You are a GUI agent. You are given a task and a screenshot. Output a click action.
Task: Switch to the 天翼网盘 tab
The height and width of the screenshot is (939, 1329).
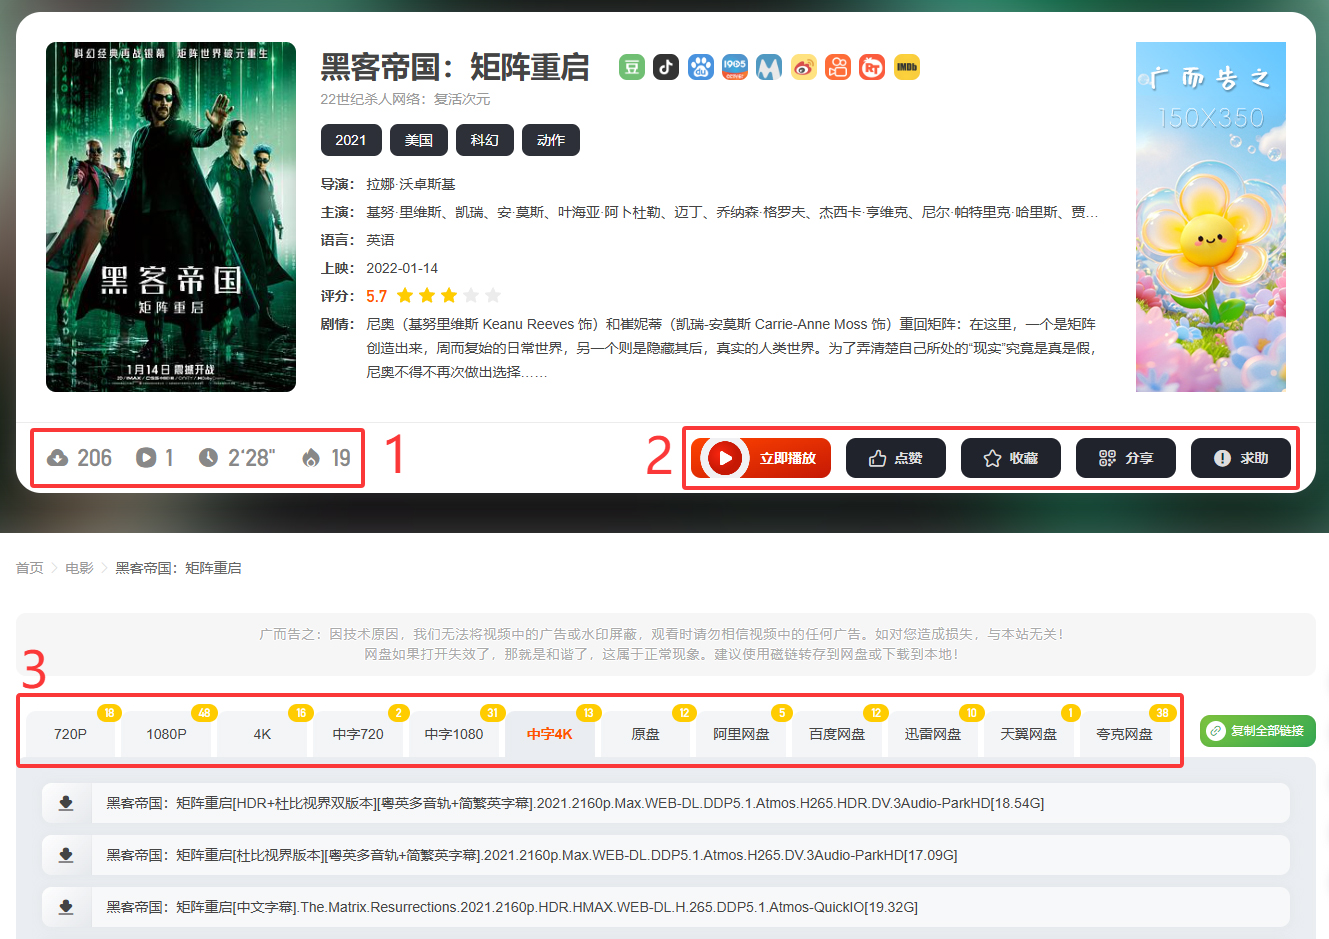point(1030,734)
